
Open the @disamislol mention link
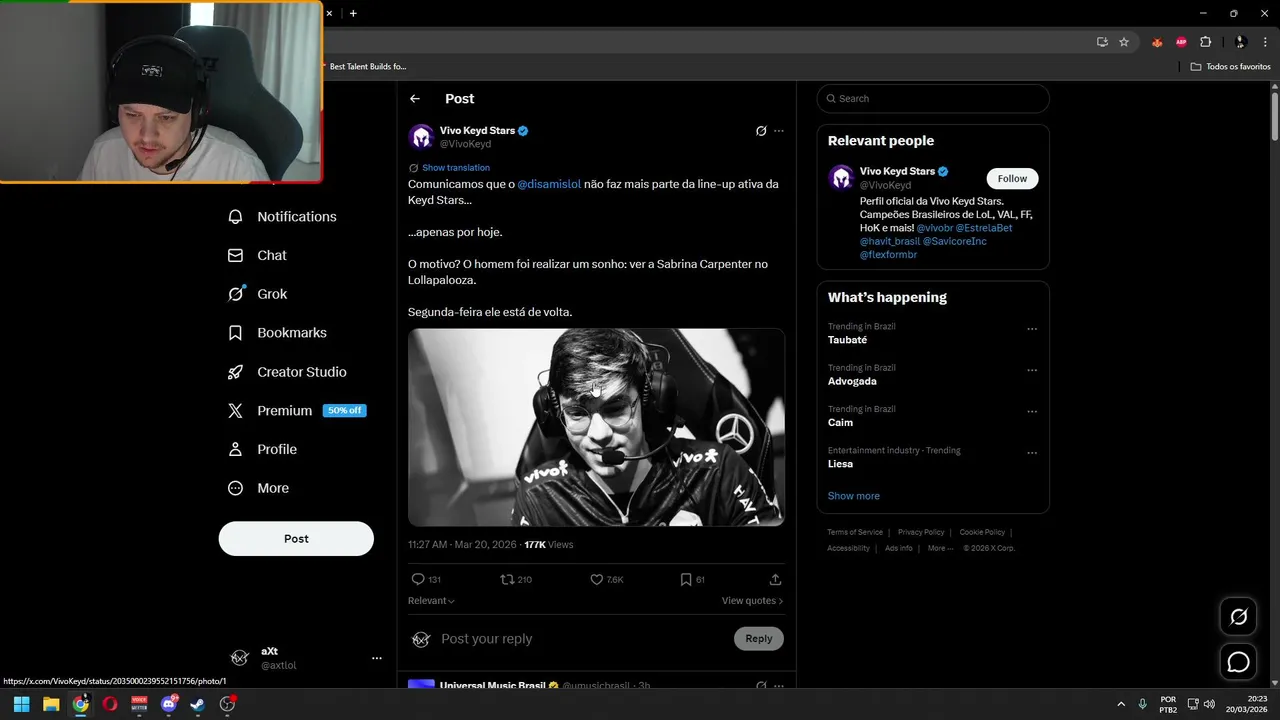click(549, 184)
